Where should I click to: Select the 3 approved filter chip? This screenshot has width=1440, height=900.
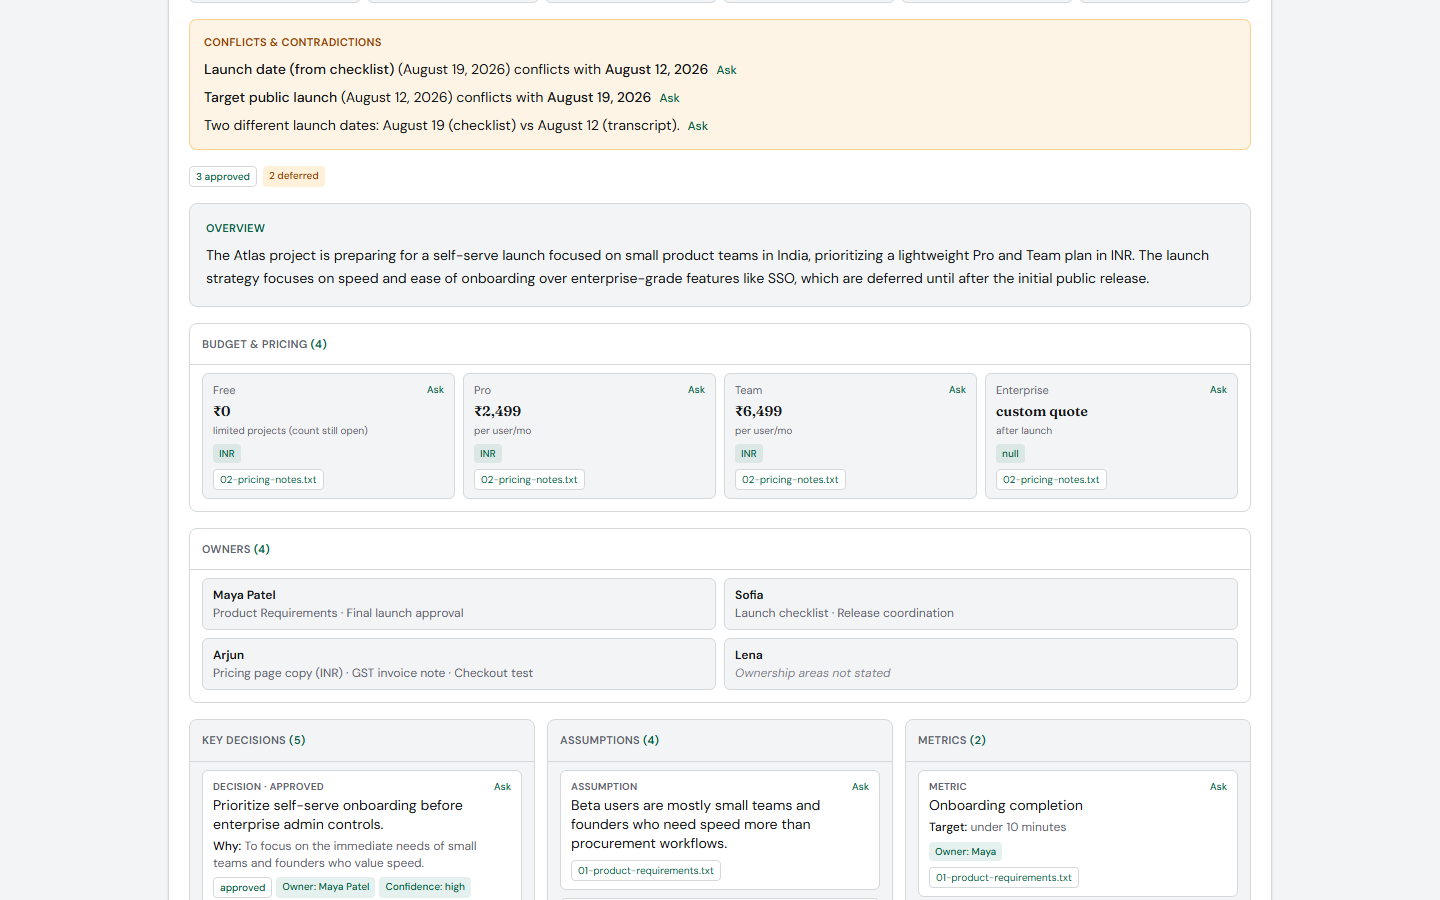223,177
